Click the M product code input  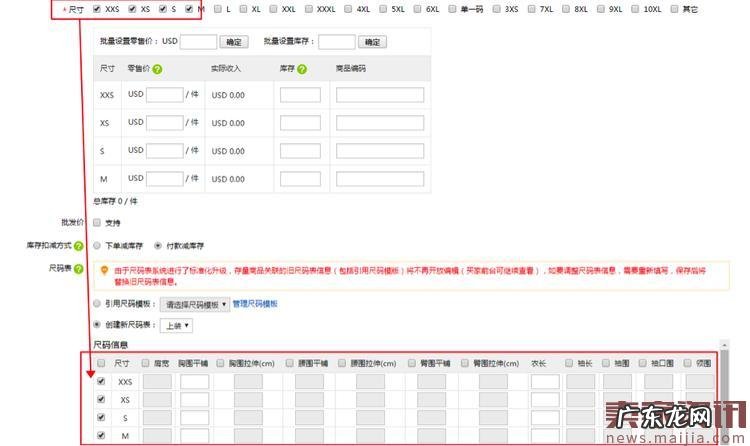(380, 179)
